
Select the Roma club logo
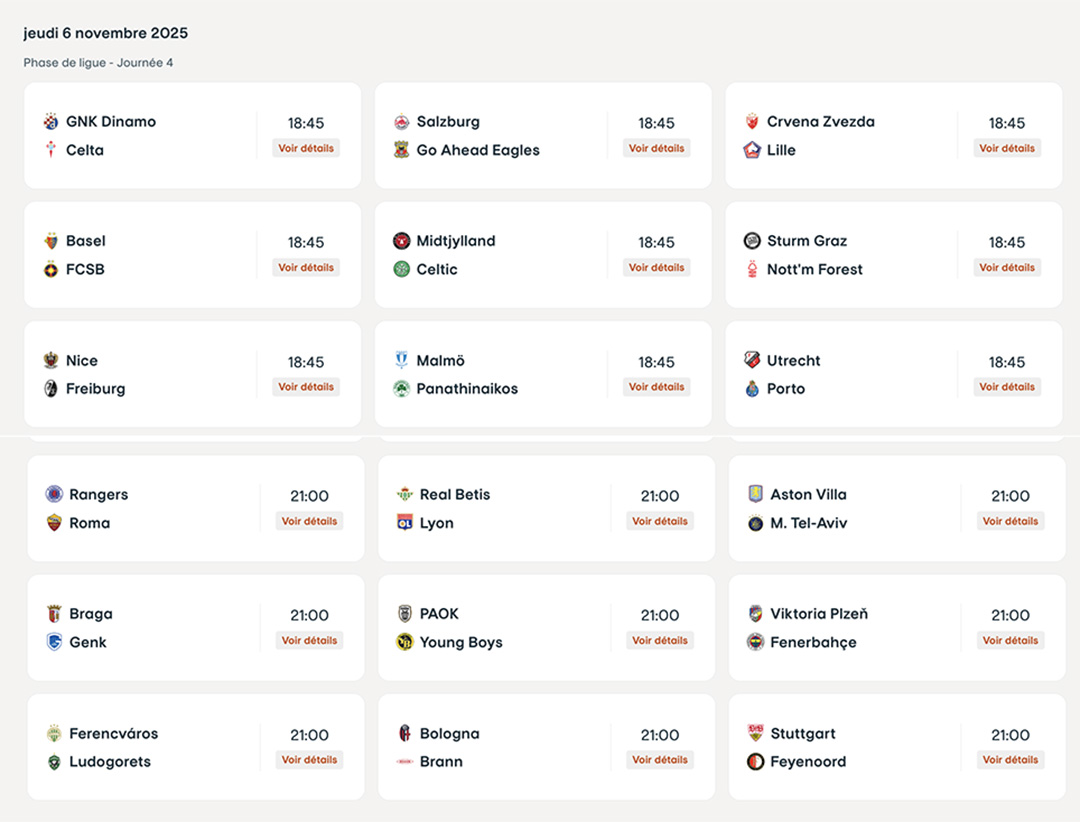[x=54, y=523]
